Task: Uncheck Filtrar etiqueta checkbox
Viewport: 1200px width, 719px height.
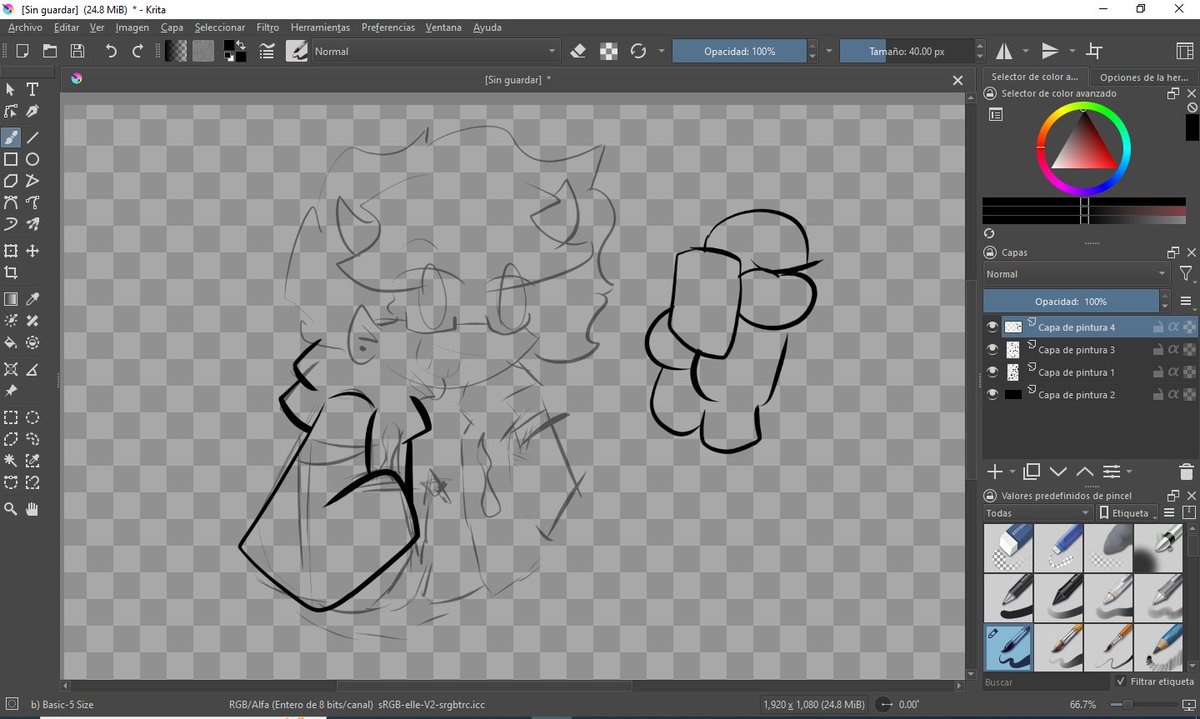Action: (x=1120, y=681)
